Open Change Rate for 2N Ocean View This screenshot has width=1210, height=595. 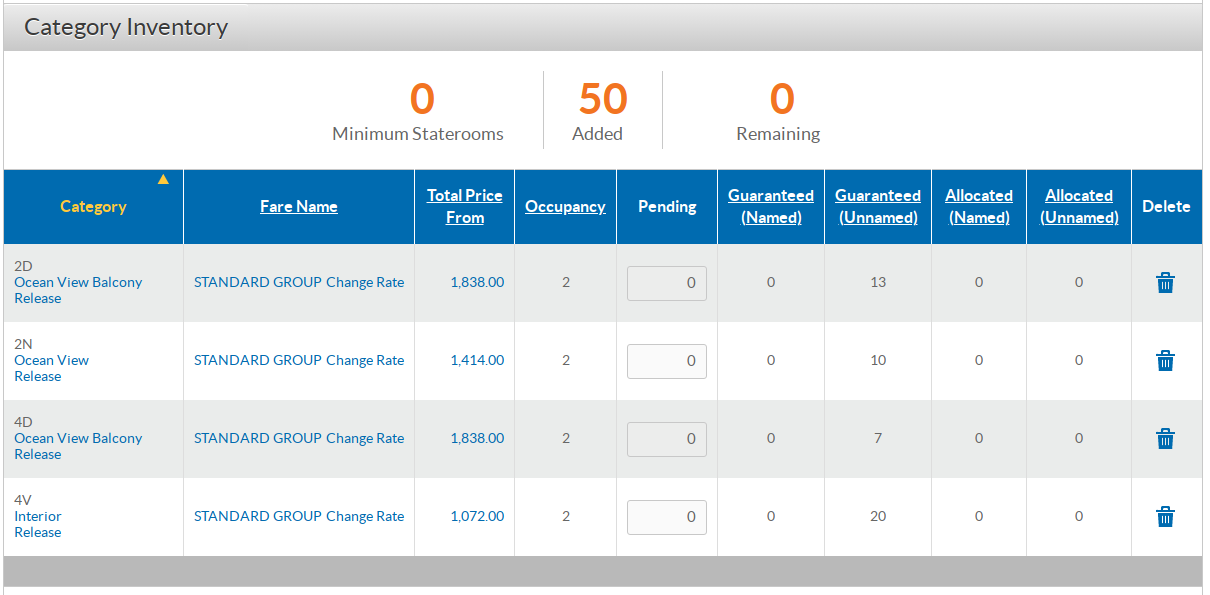[365, 361]
